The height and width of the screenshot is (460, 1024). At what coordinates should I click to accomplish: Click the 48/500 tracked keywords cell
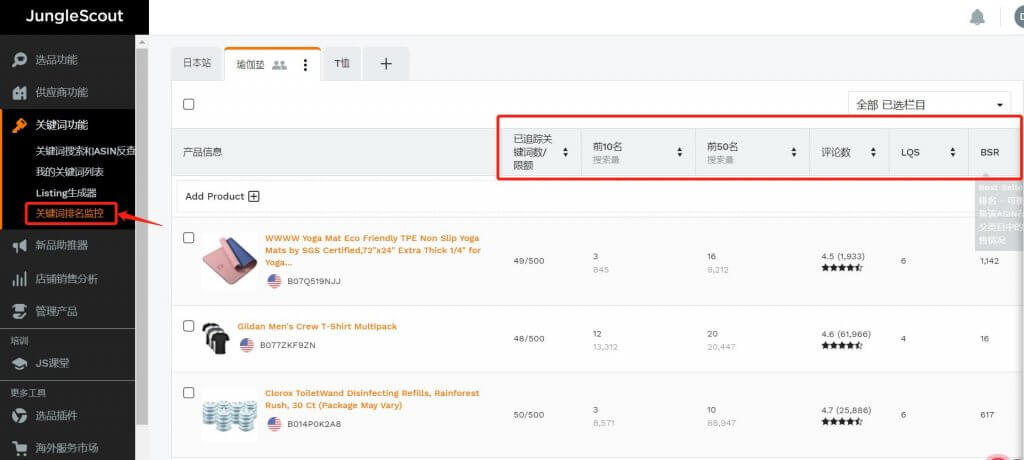(x=528, y=338)
